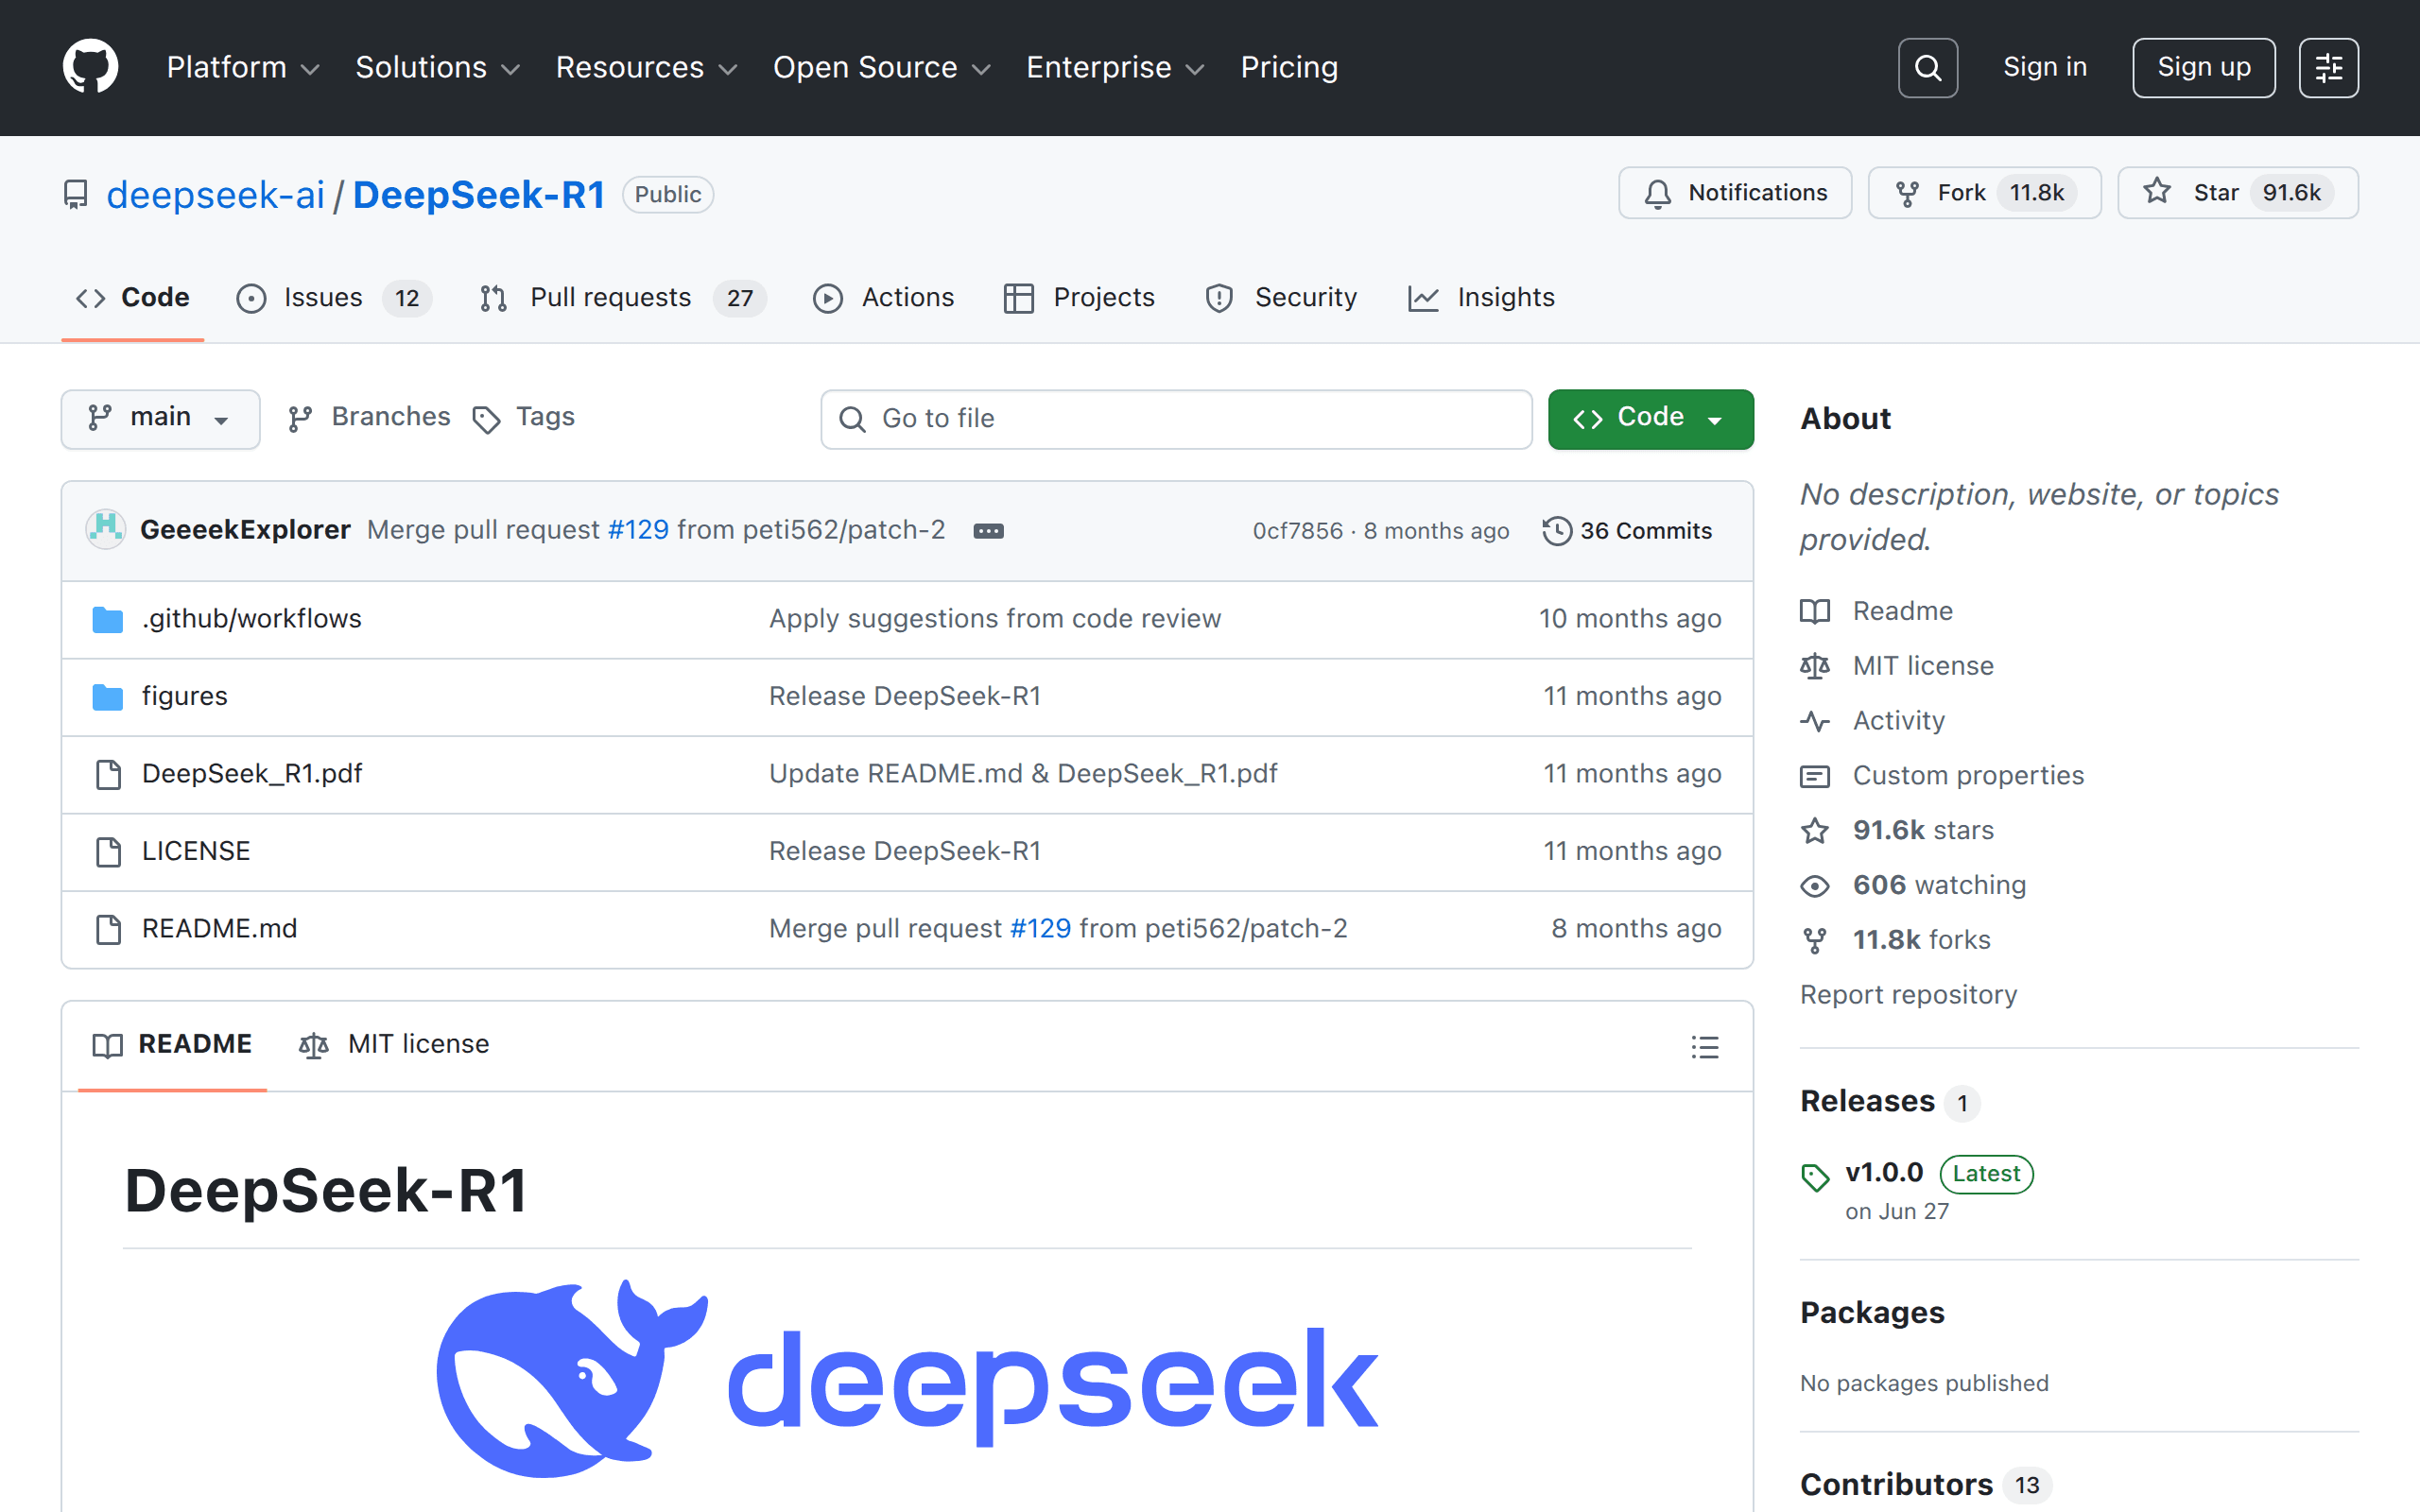Screen dimensions: 2420x1512
Task: Toggle the README table of contents outline
Action: tap(1704, 1046)
